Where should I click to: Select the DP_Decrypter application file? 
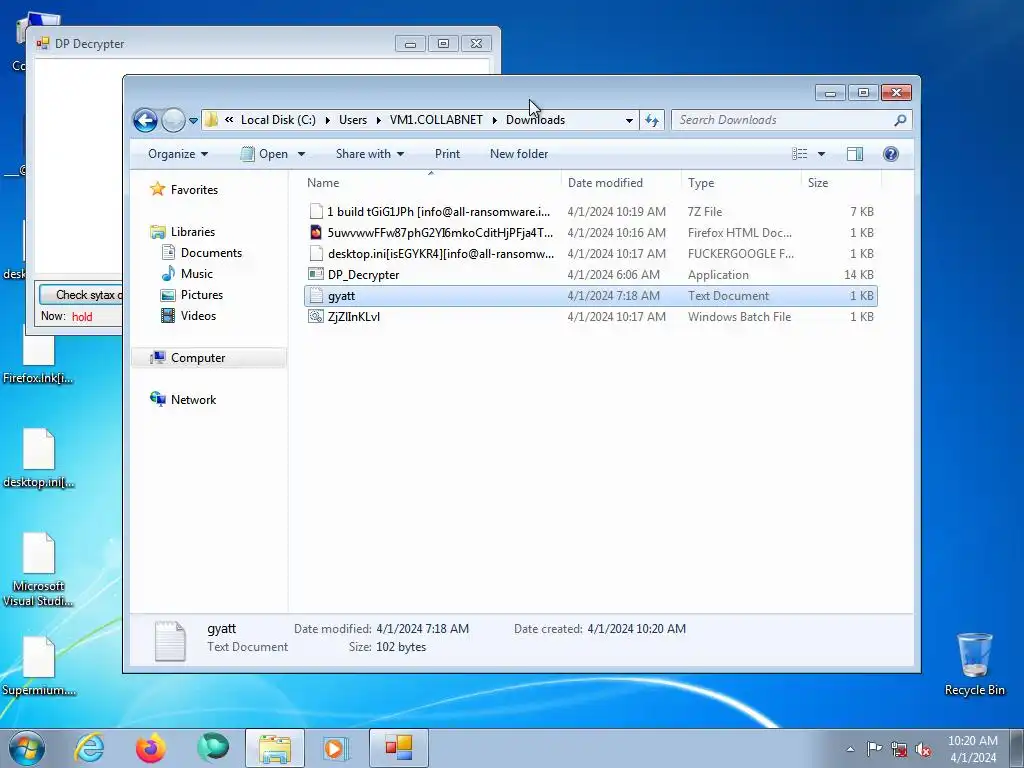591,275
